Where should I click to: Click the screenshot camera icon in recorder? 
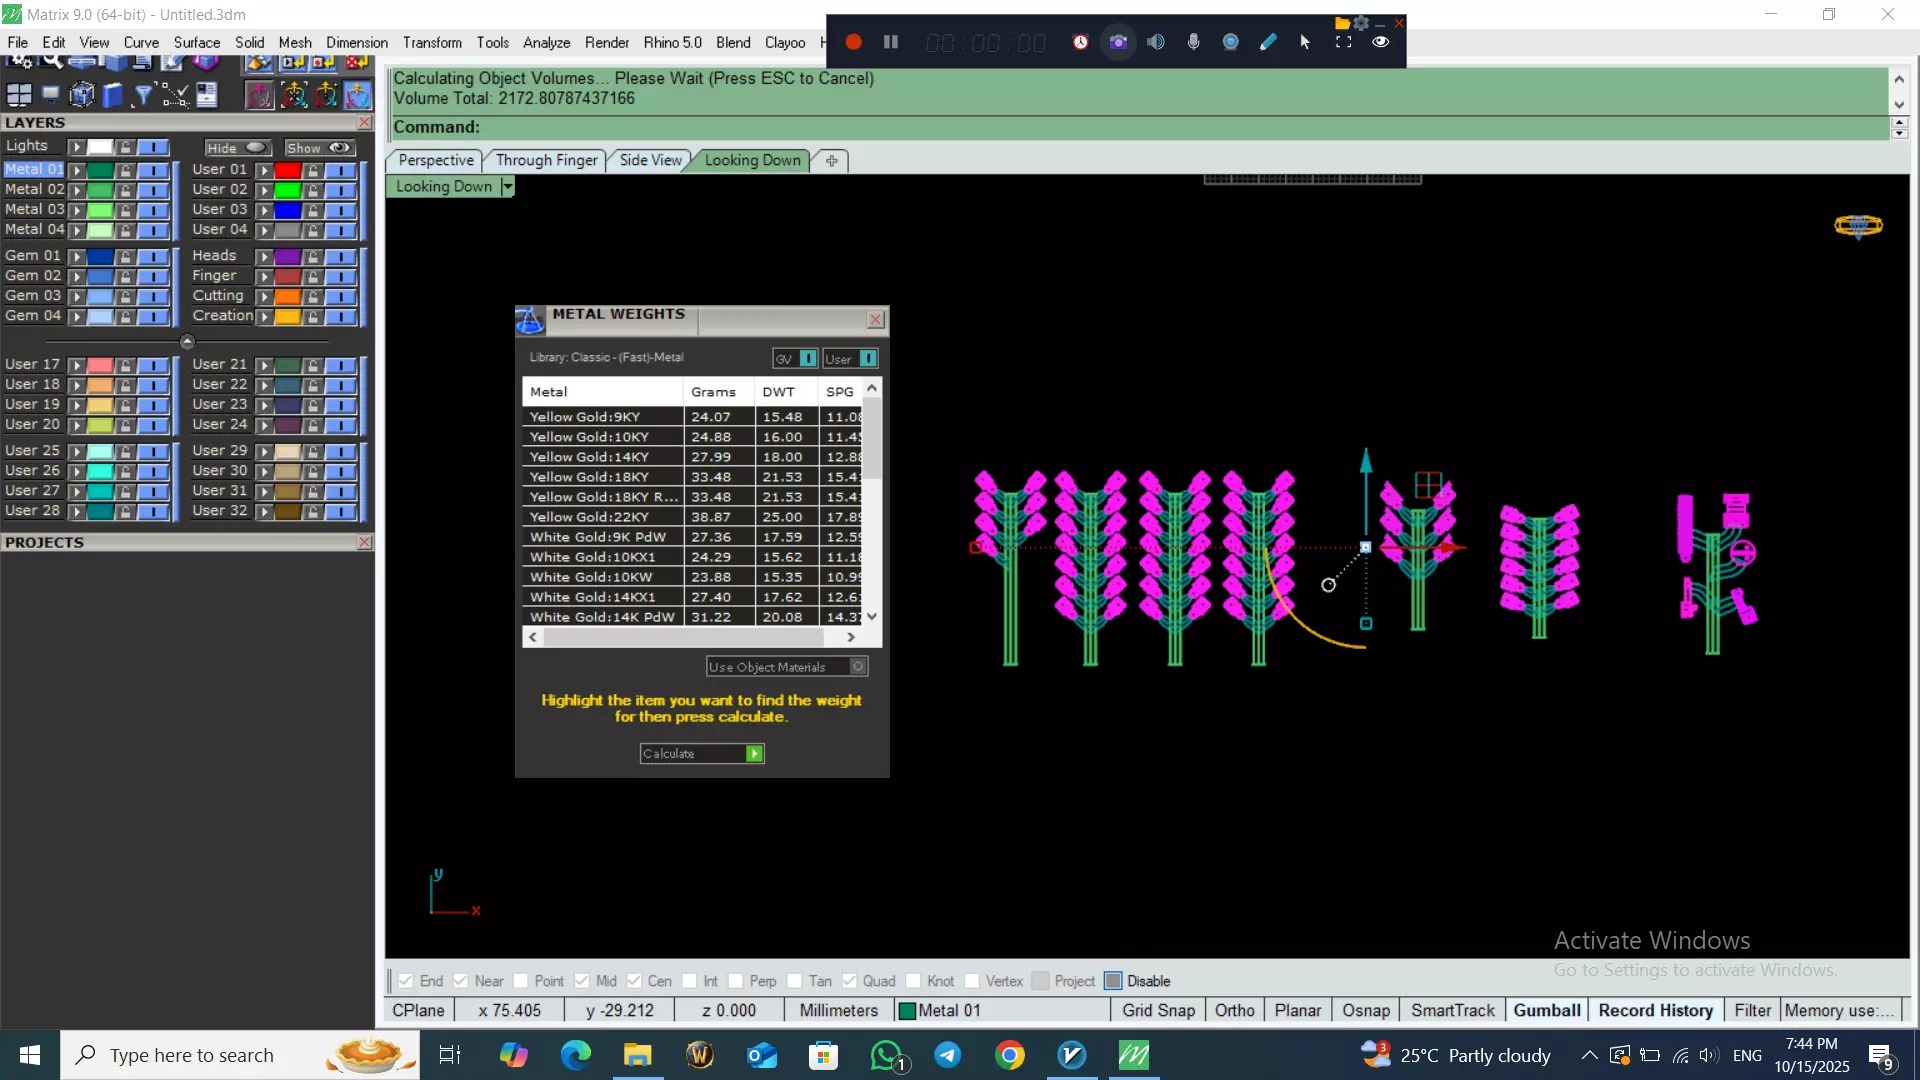click(x=1118, y=42)
